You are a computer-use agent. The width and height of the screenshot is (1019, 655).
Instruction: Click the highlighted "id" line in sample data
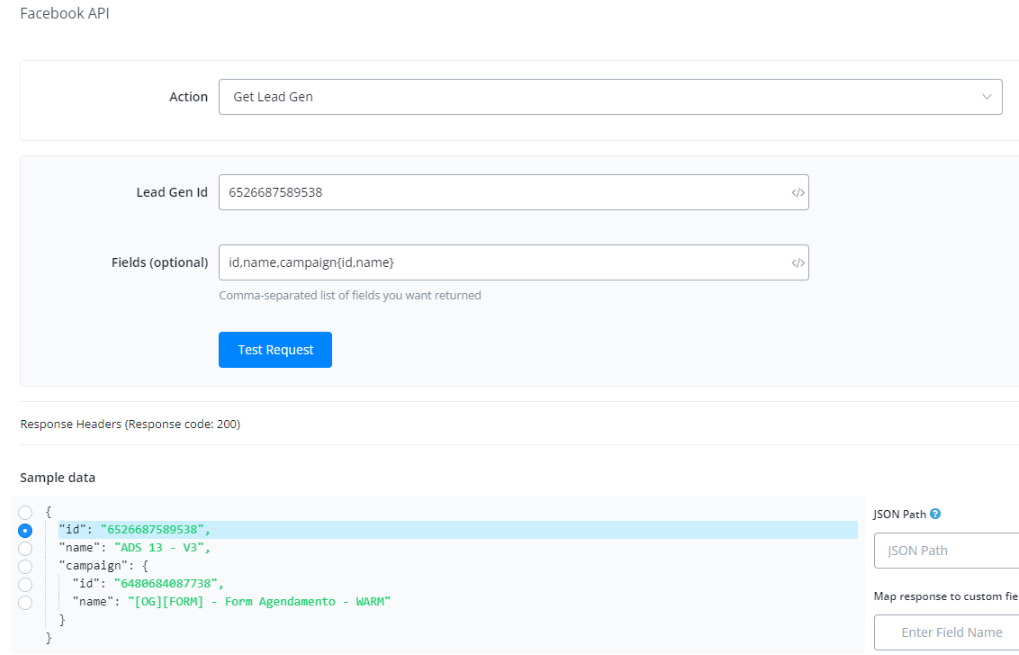pyautogui.click(x=135, y=530)
